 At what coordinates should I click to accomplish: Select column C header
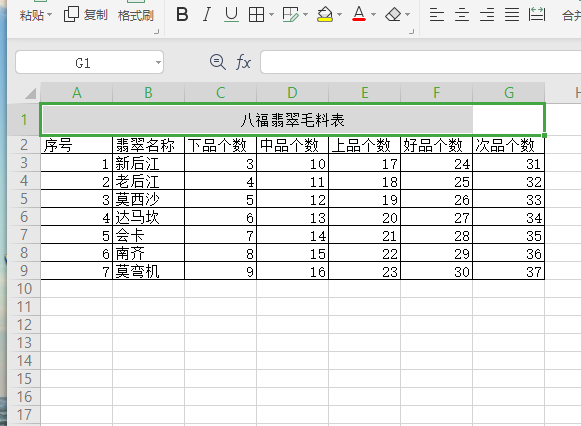220,93
